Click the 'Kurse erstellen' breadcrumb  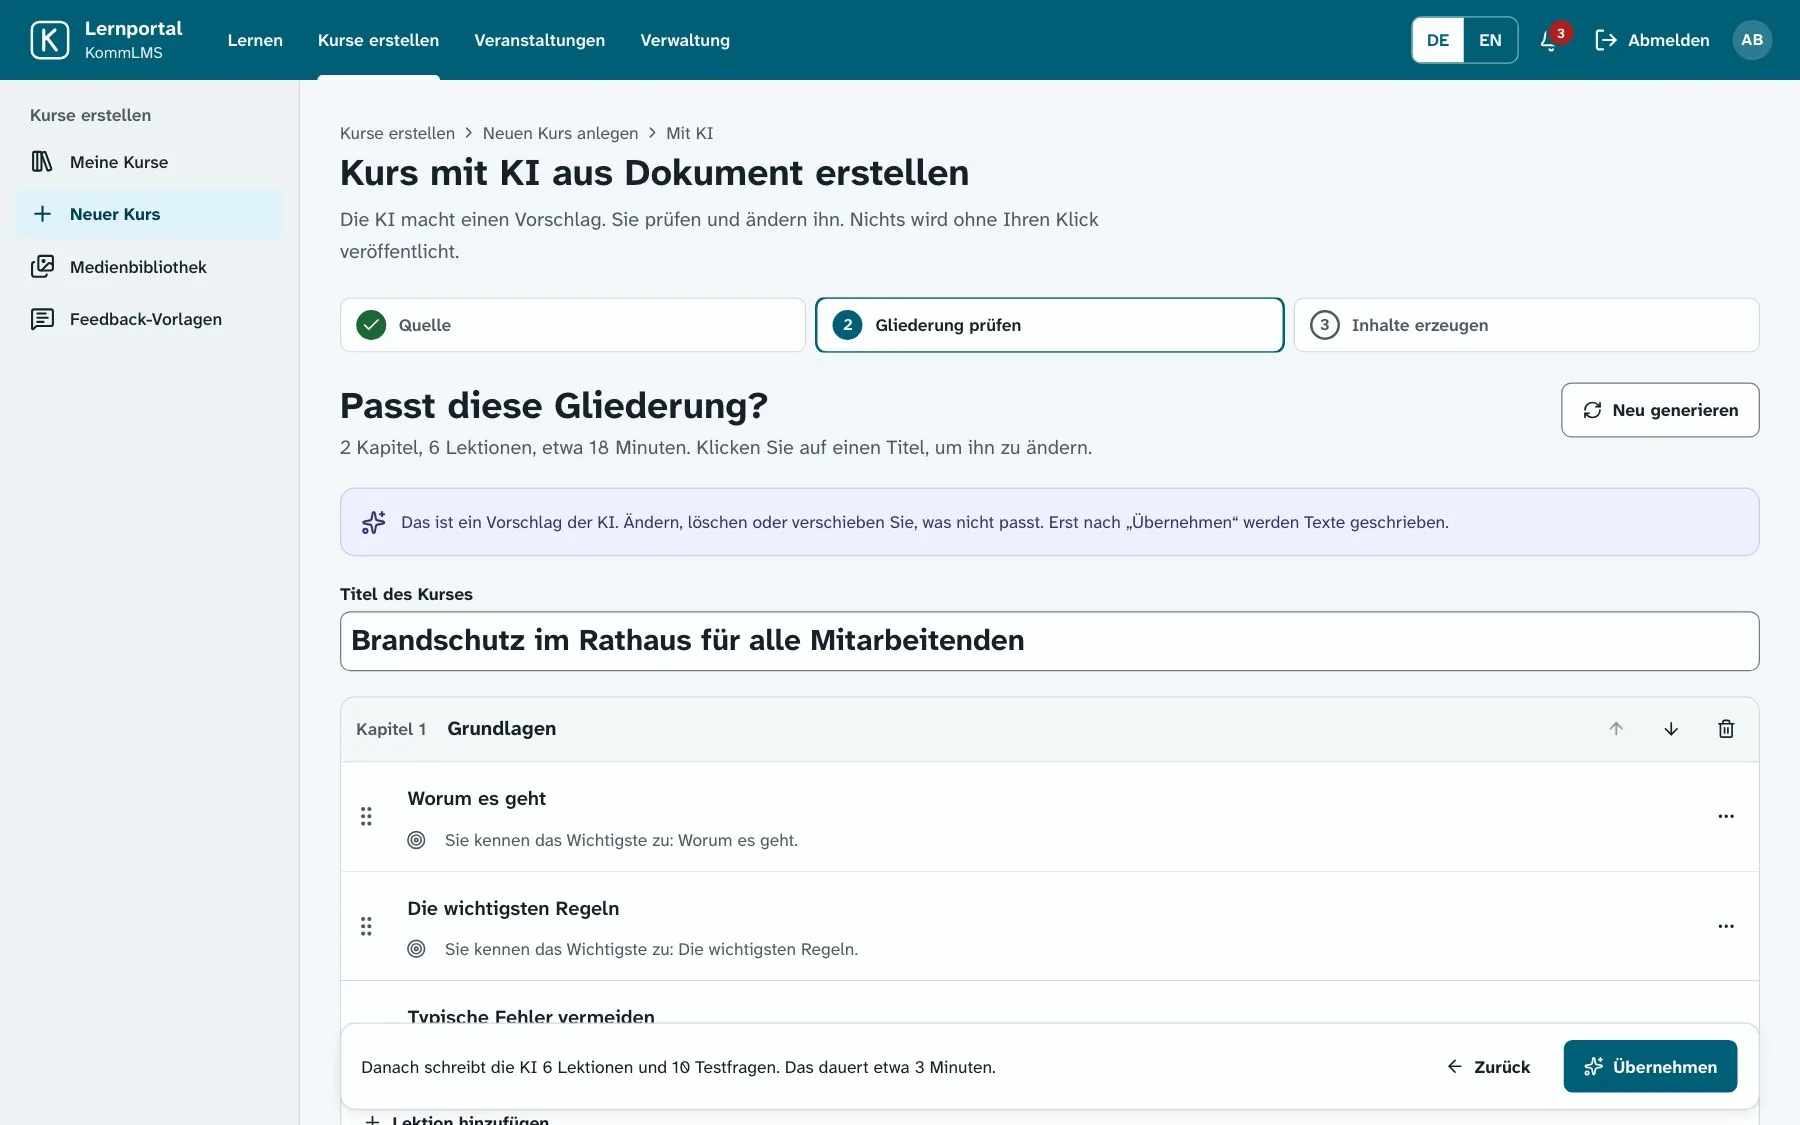point(397,133)
